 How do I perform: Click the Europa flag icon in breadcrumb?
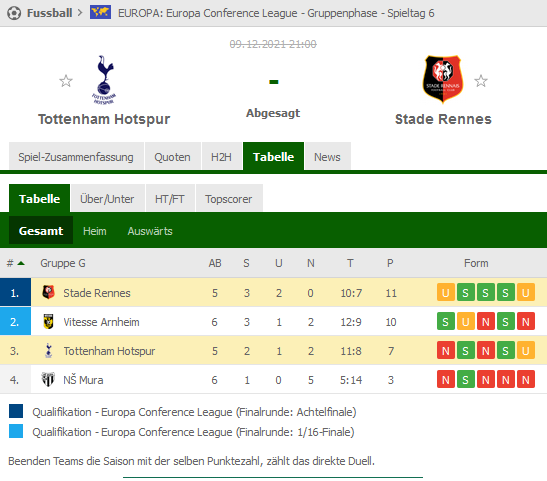click(100, 13)
